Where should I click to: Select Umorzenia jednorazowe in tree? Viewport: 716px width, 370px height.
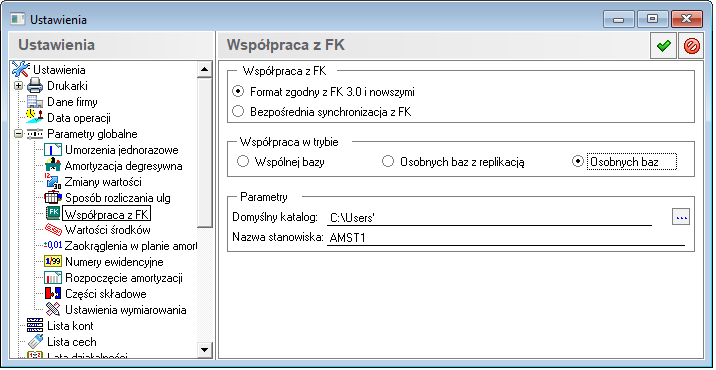121,150
